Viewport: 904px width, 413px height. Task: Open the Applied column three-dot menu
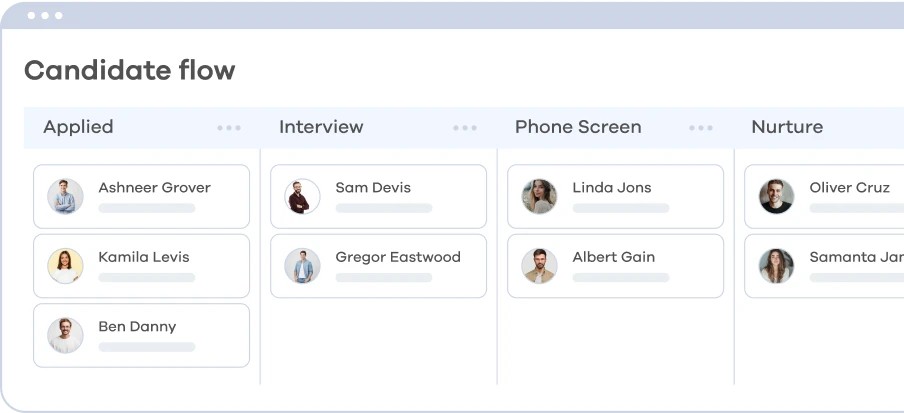click(x=229, y=128)
